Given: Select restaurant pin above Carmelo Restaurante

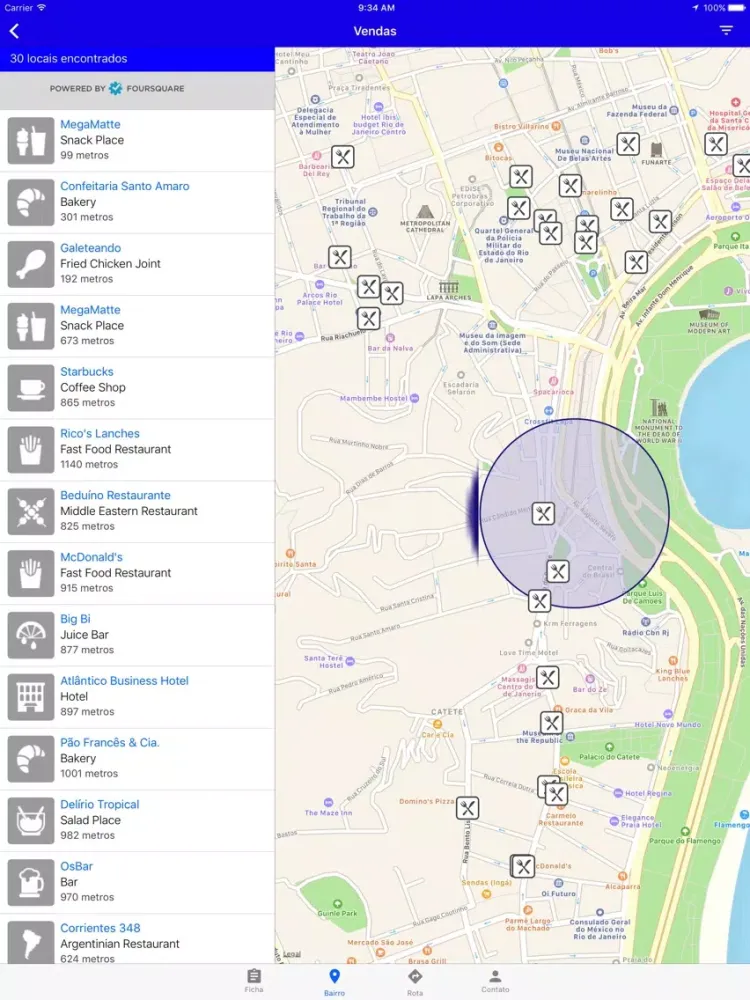Looking at the screenshot, I should click(556, 794).
